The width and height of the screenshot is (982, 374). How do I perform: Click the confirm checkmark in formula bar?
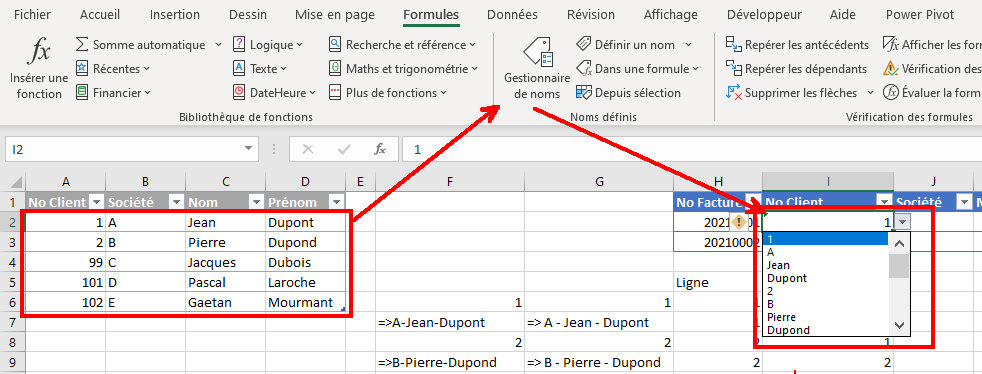pos(344,150)
